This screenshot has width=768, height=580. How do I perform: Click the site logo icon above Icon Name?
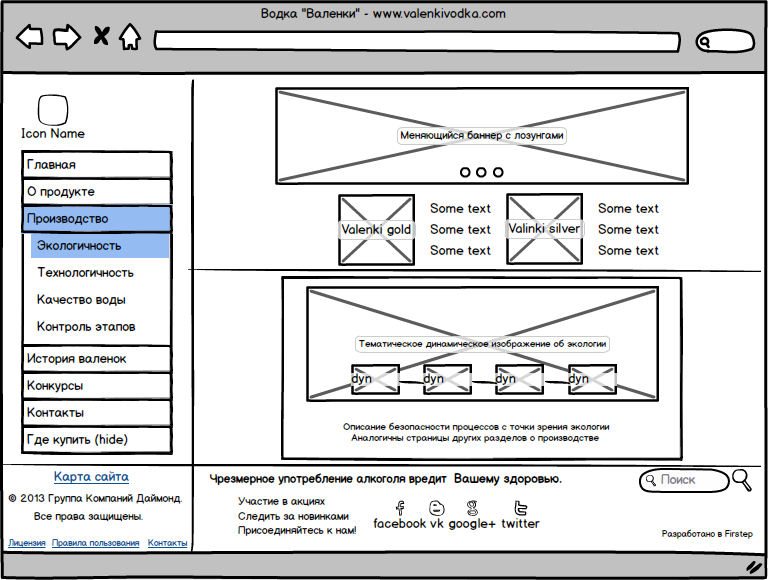tap(53, 110)
